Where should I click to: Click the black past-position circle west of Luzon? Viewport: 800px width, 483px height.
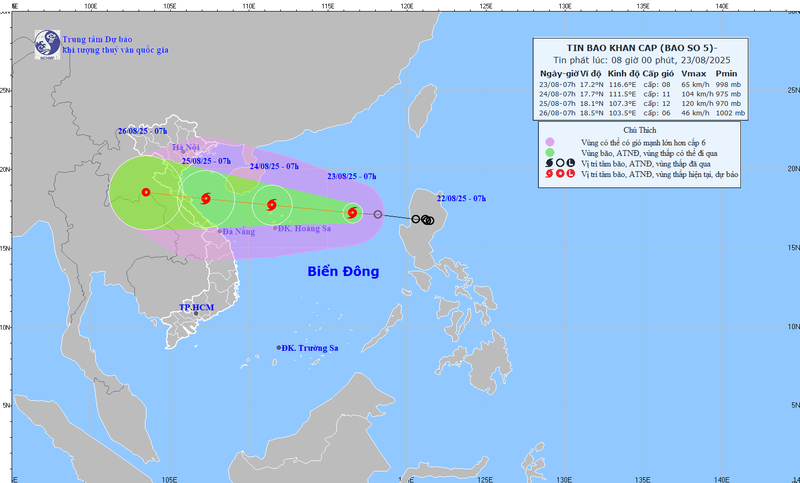click(x=378, y=214)
